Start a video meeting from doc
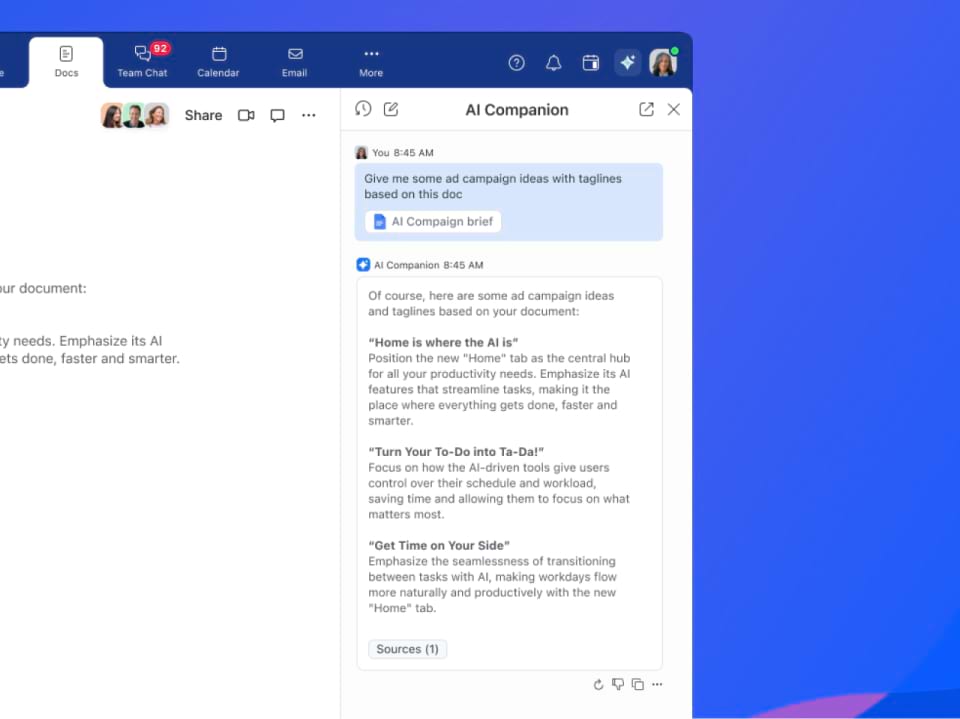Viewport: 960px width, 719px height. (x=246, y=115)
